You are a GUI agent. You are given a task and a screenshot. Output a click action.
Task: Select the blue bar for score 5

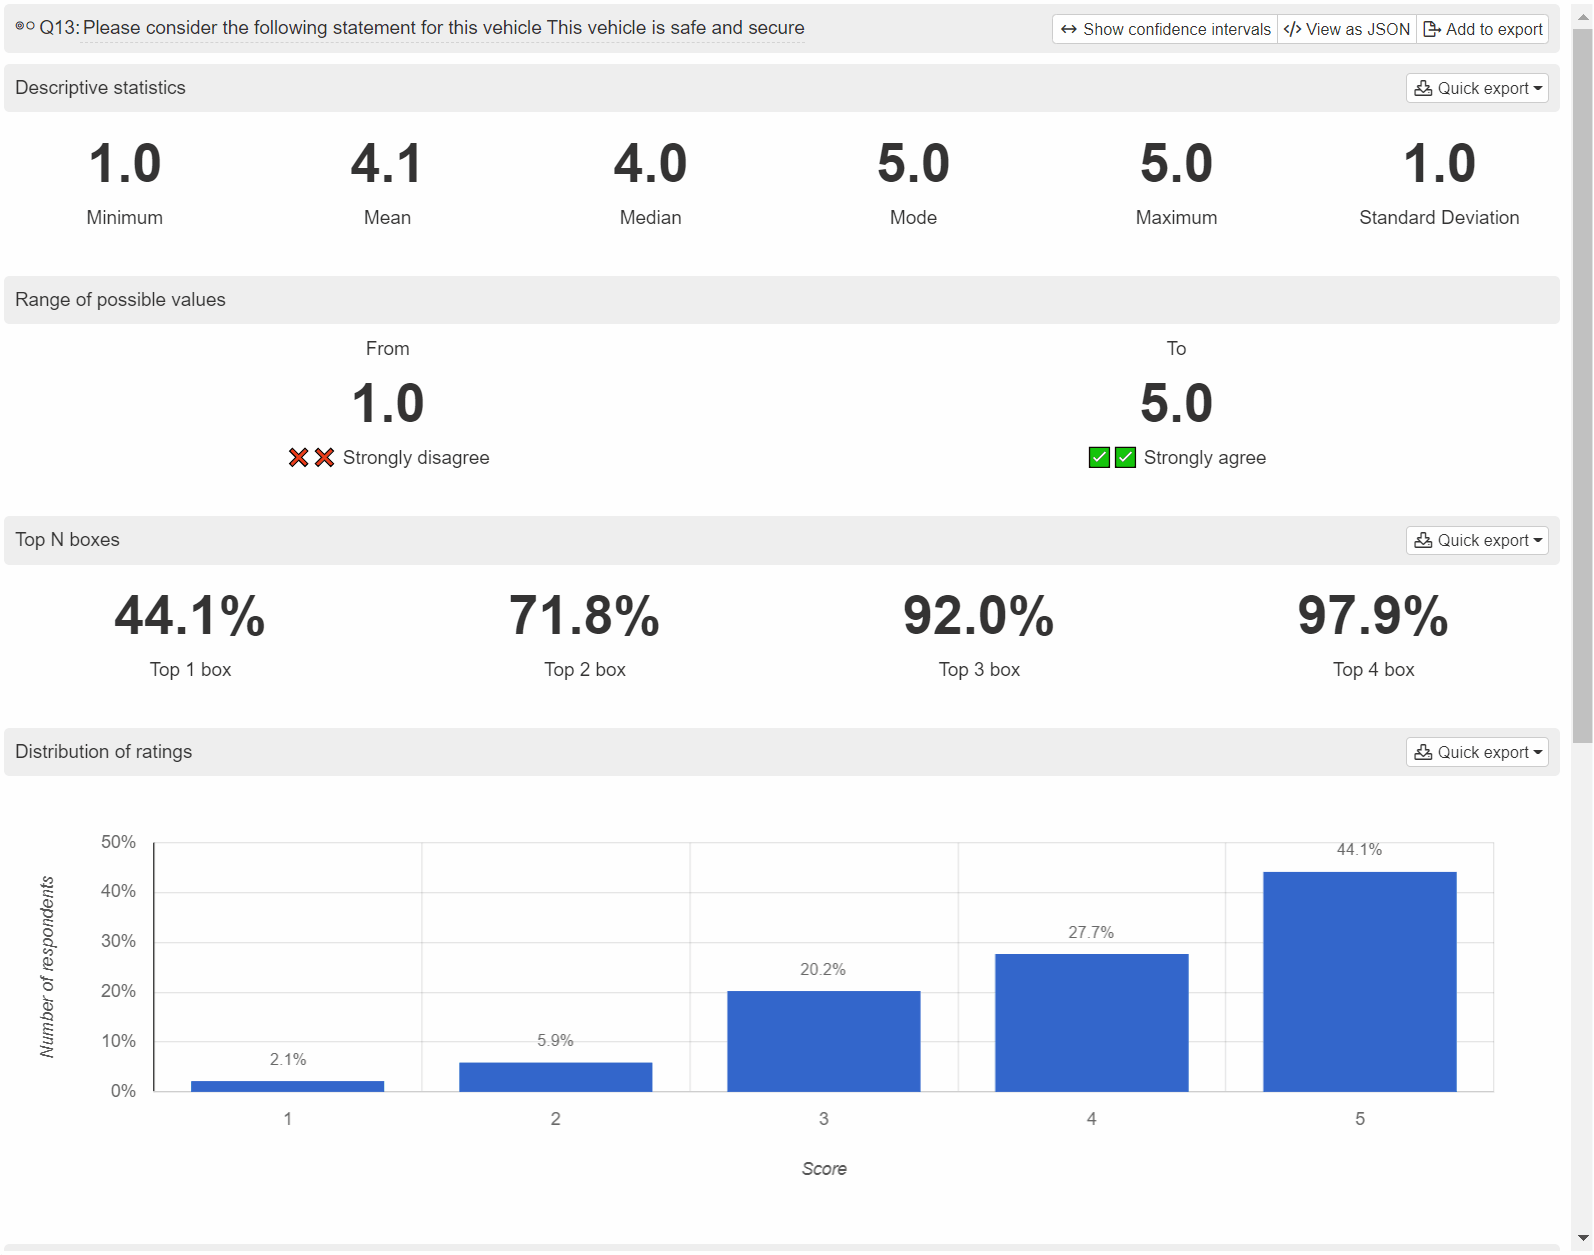click(x=1359, y=981)
